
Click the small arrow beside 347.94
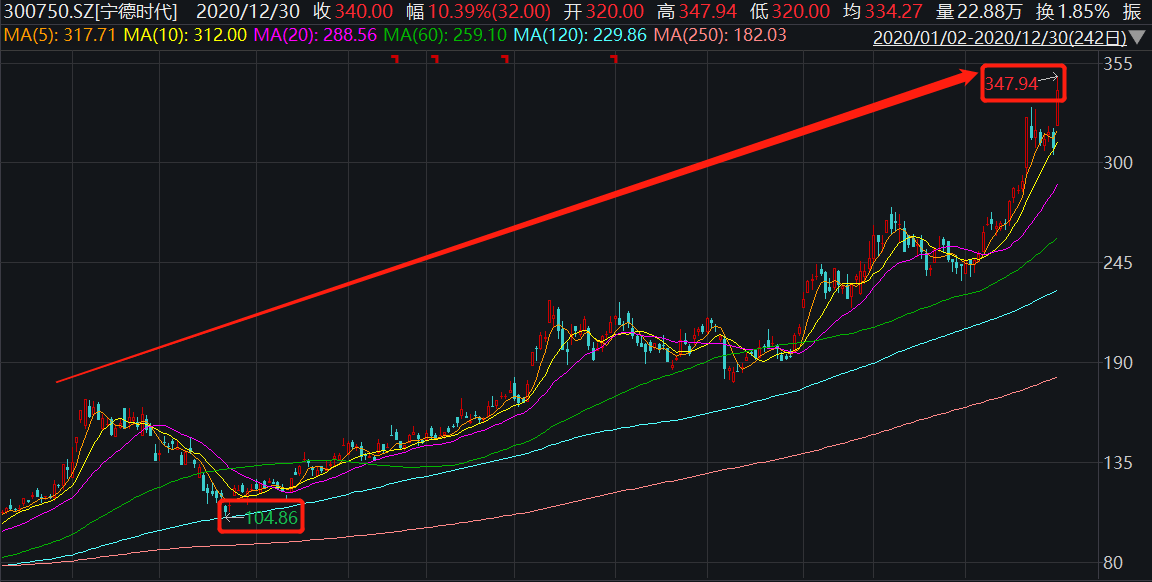[x=1048, y=77]
